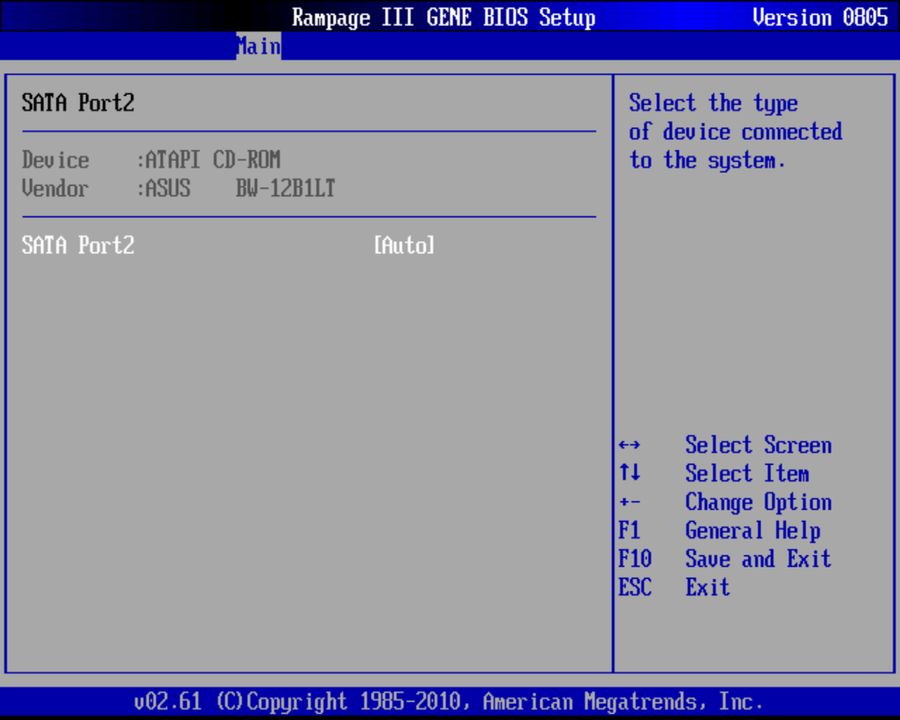The height and width of the screenshot is (720, 900).
Task: Click the American Megatrends copyright footer
Action: pyautogui.click(x=448, y=702)
